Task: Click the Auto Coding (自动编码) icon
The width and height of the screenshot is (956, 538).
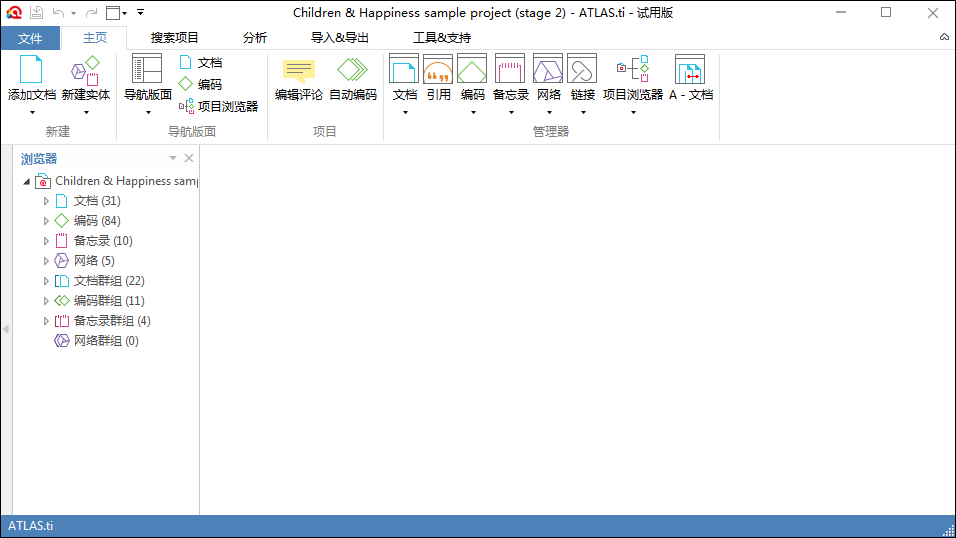Action: 353,70
